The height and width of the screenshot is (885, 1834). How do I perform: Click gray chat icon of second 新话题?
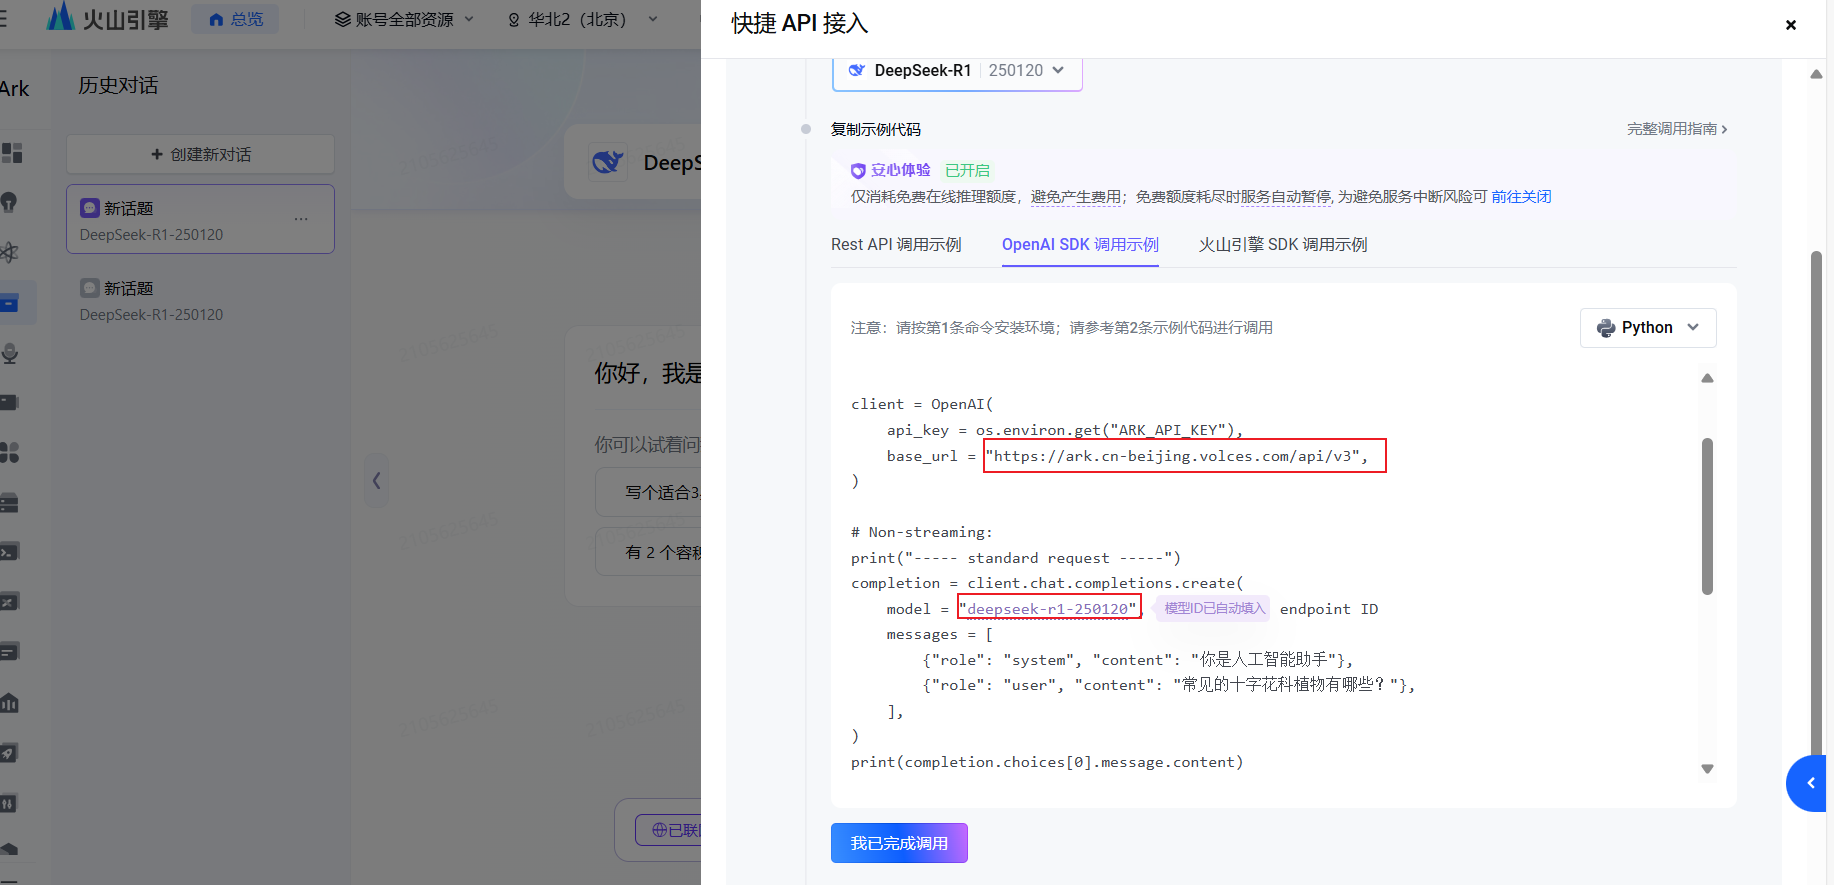90,288
